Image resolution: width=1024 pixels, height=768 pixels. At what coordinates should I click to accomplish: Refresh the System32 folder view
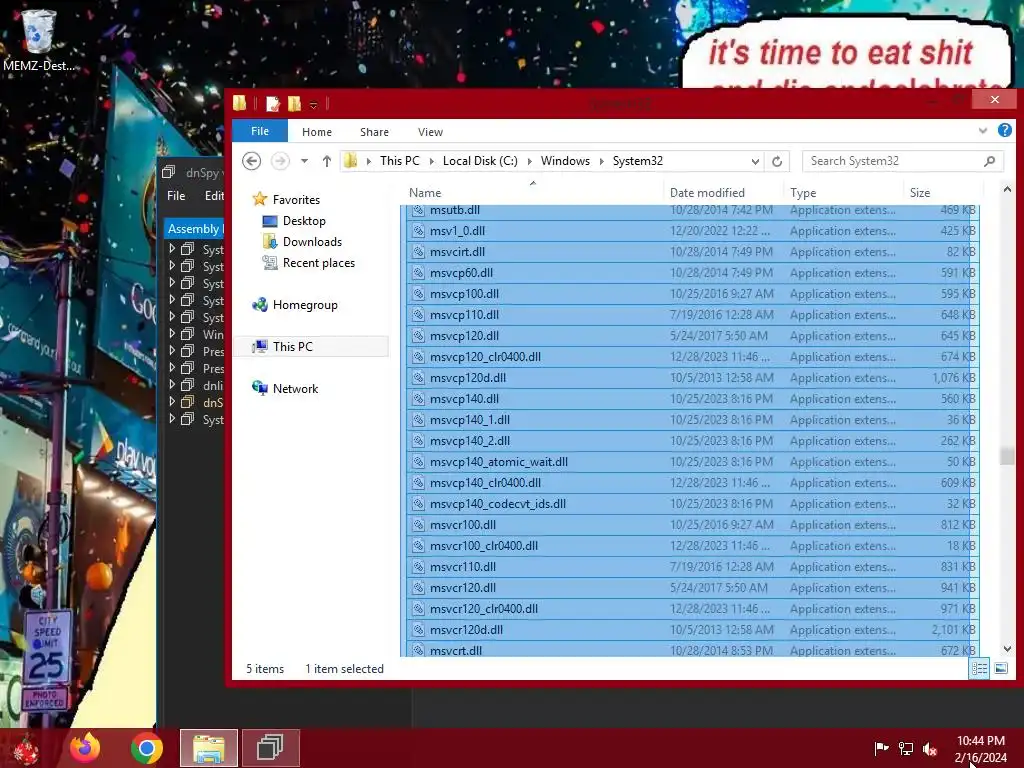[x=776, y=161]
